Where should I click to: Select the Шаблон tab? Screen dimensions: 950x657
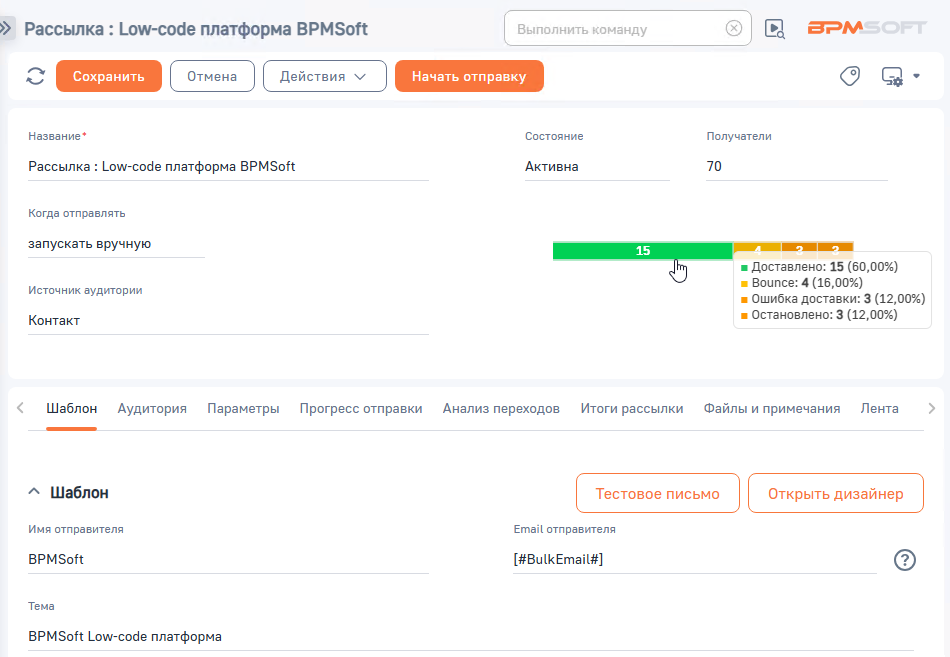click(71, 409)
